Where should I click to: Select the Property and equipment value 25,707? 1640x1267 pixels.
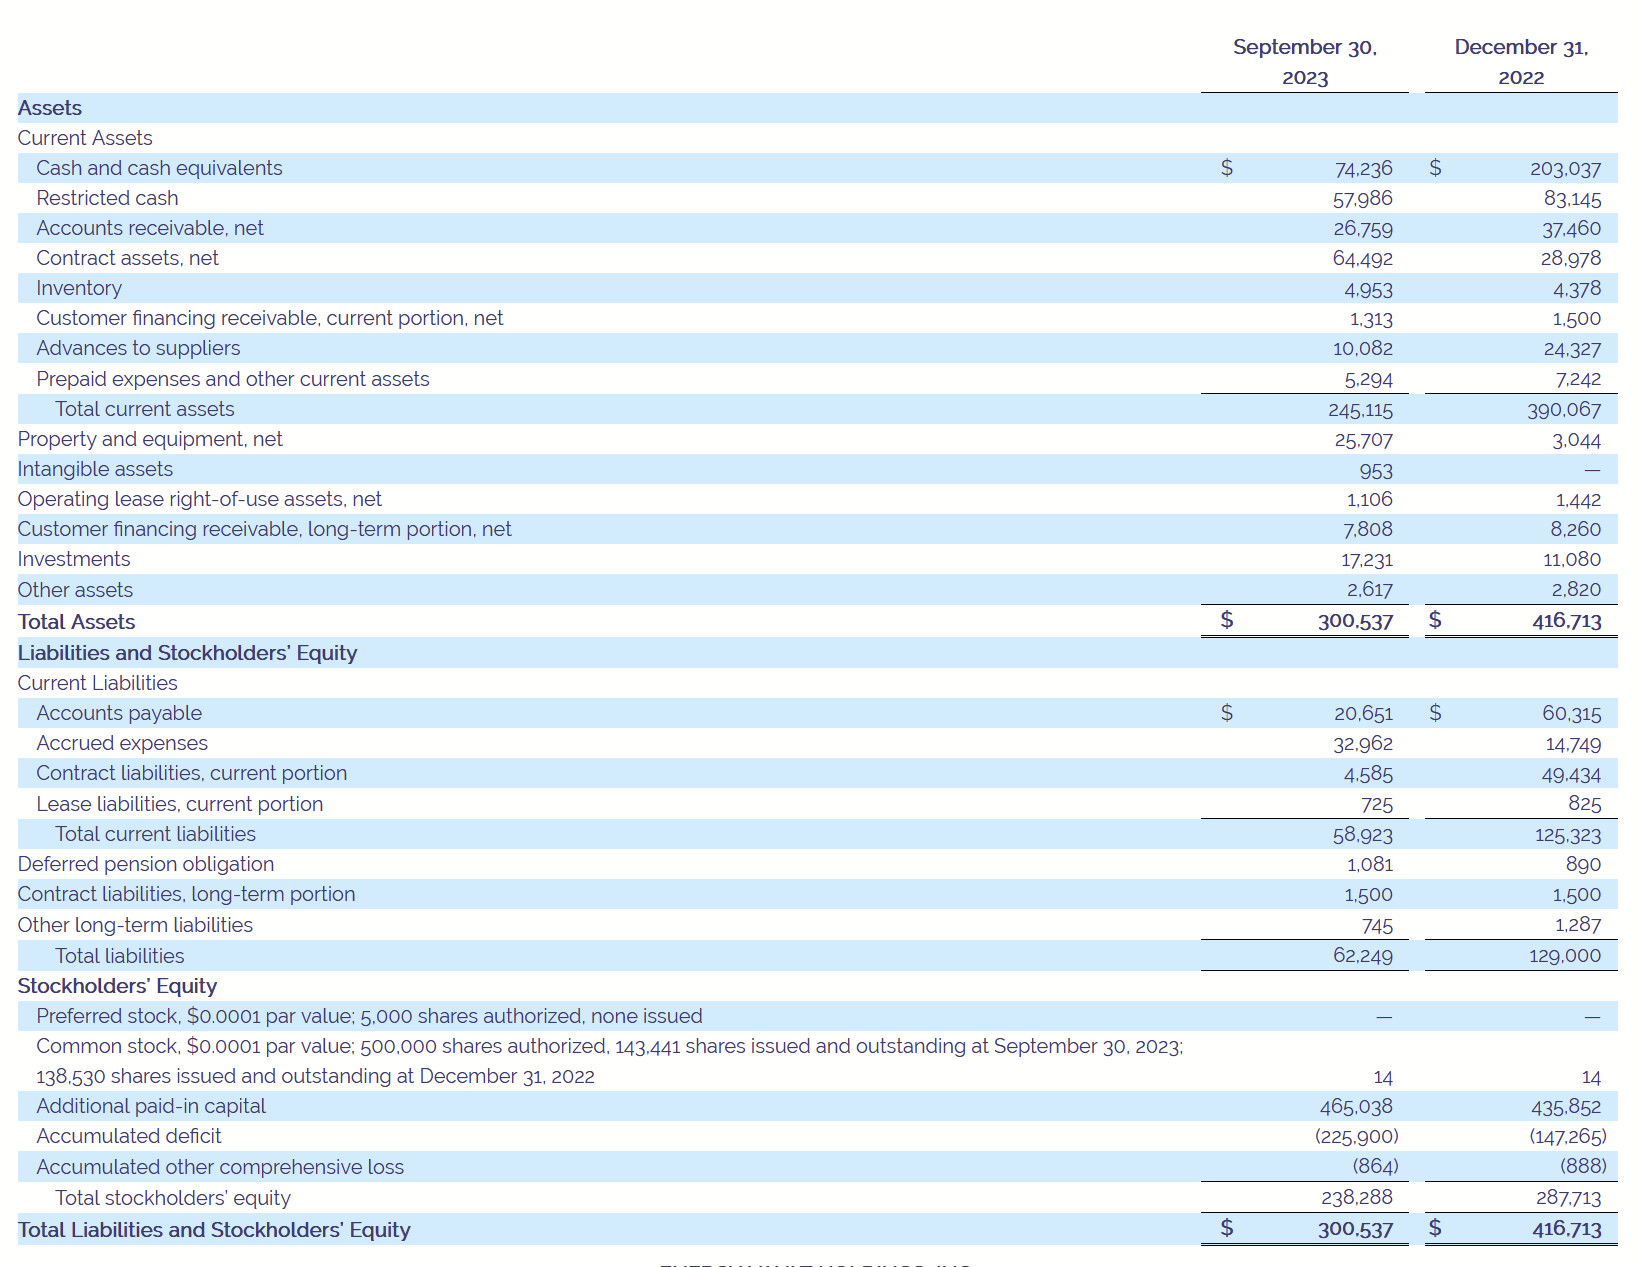click(1362, 440)
